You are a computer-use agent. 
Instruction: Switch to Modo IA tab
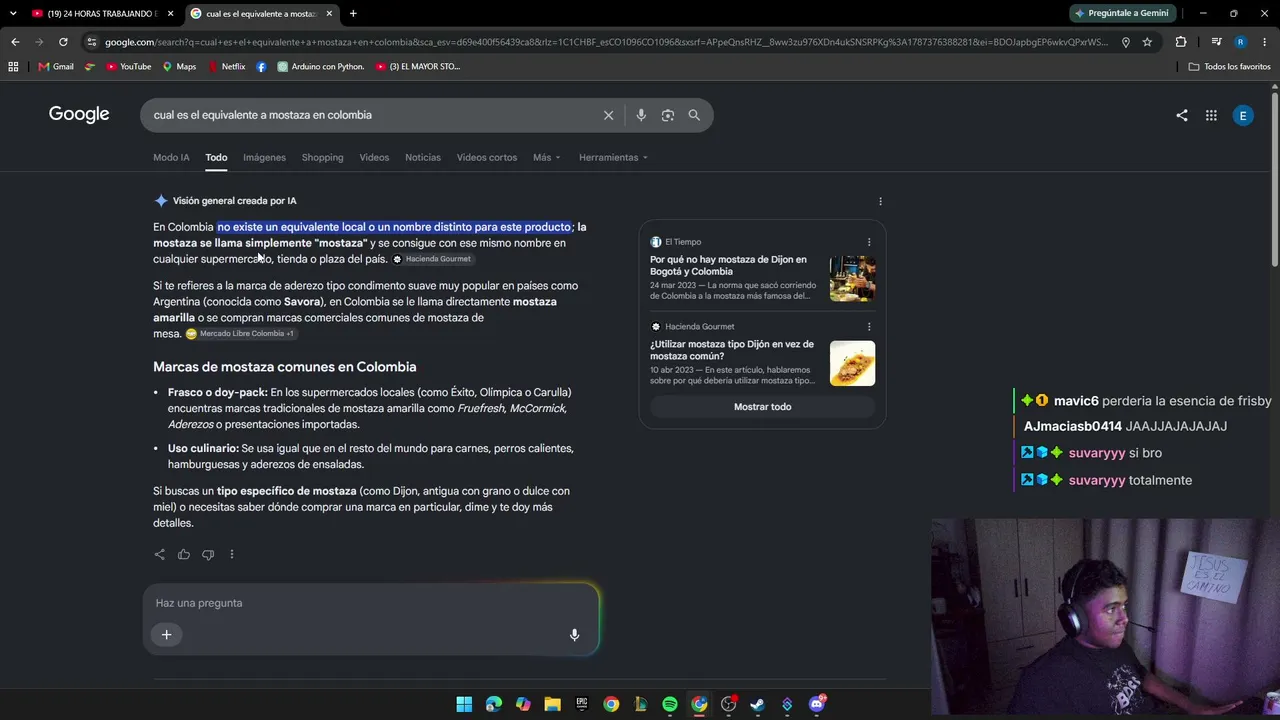click(x=171, y=158)
